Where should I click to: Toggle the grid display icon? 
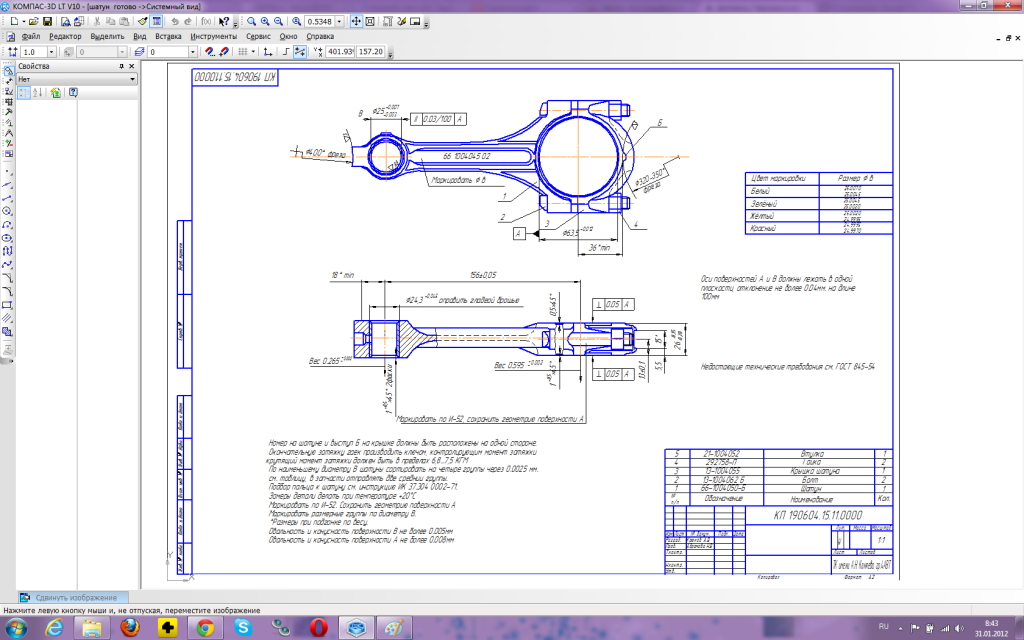242,52
